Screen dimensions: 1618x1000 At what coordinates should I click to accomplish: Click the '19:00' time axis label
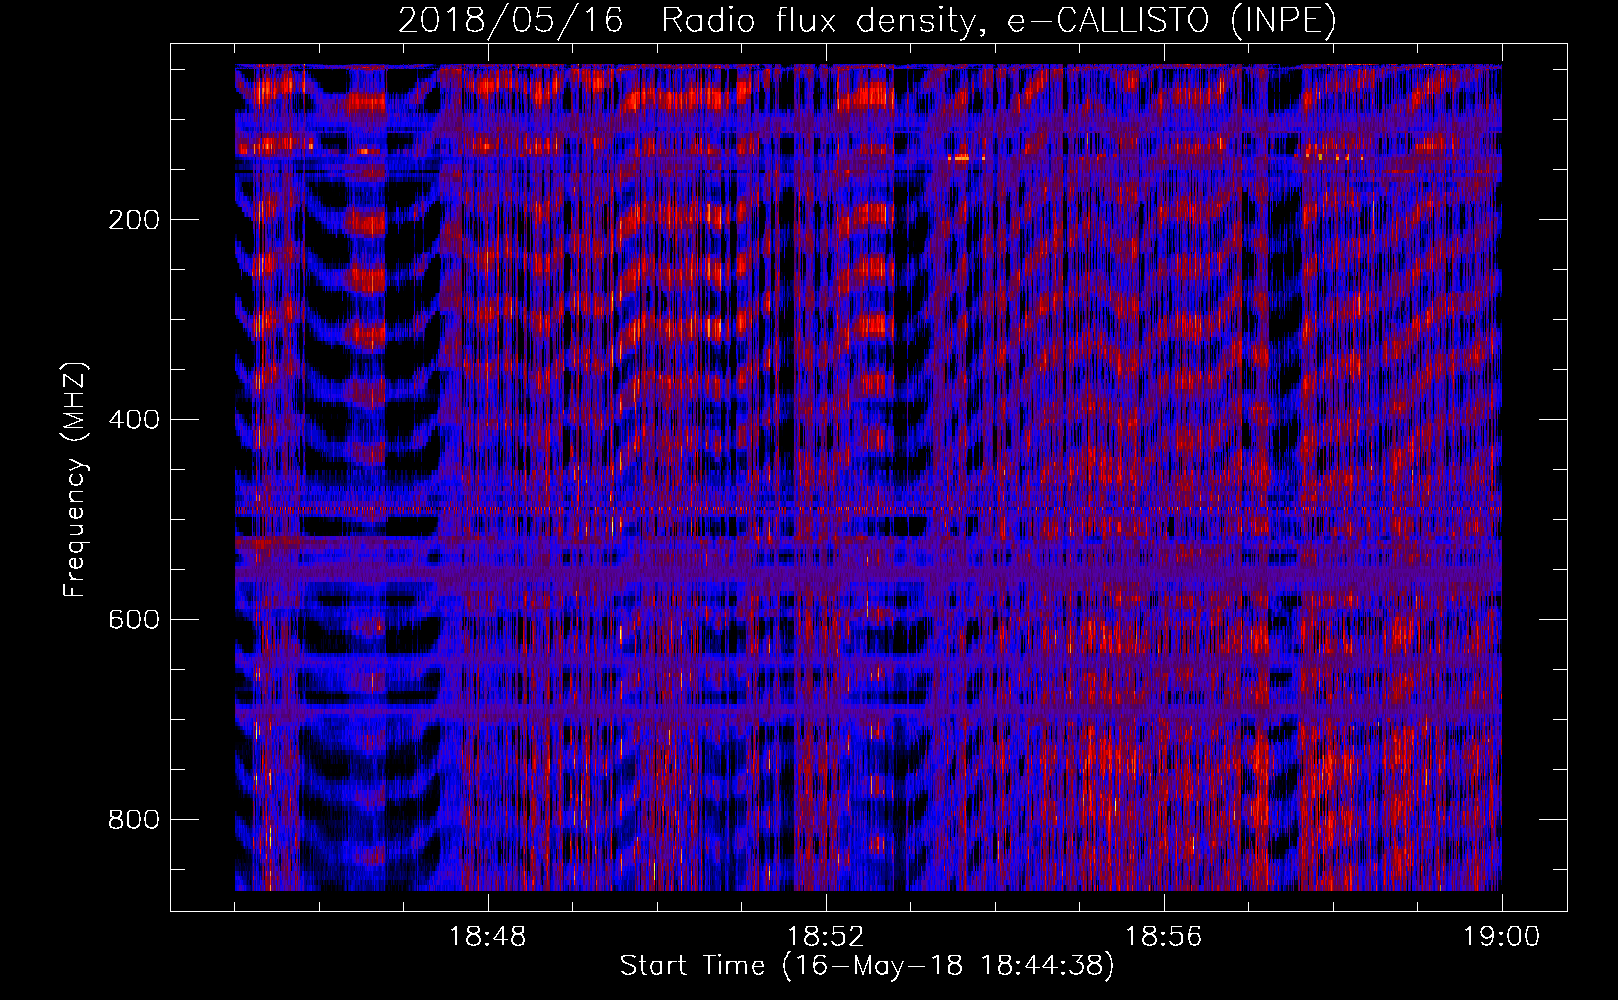pyautogui.click(x=1501, y=937)
